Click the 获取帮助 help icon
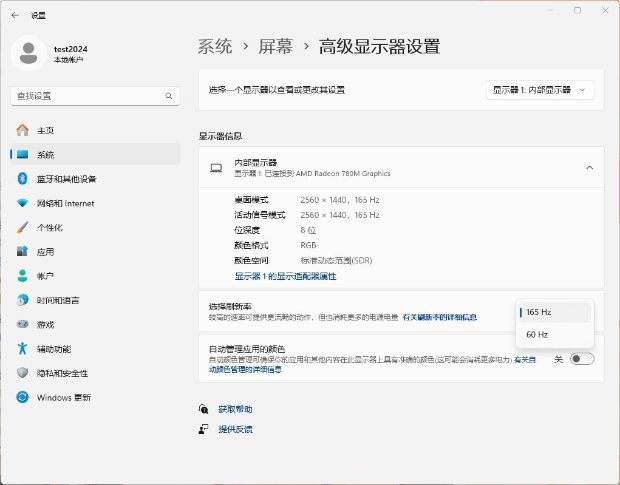 click(x=204, y=409)
